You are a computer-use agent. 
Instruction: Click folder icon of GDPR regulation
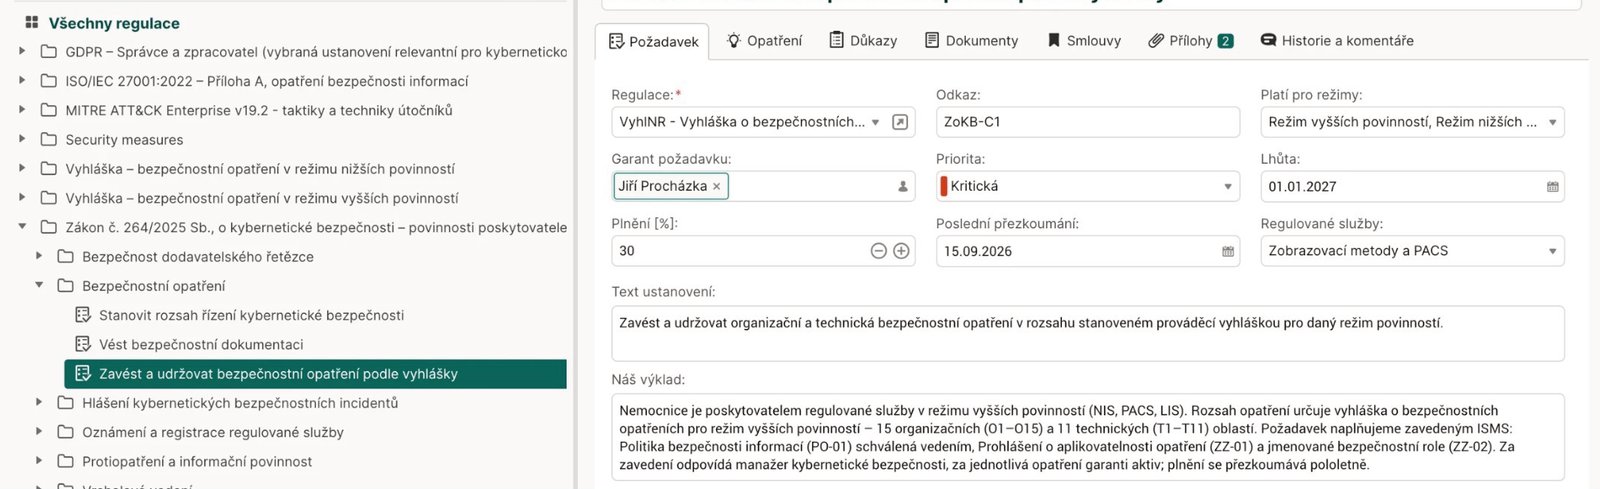tap(48, 51)
